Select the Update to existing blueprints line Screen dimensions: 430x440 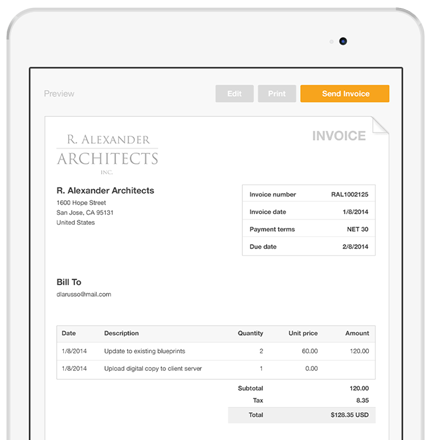216,351
